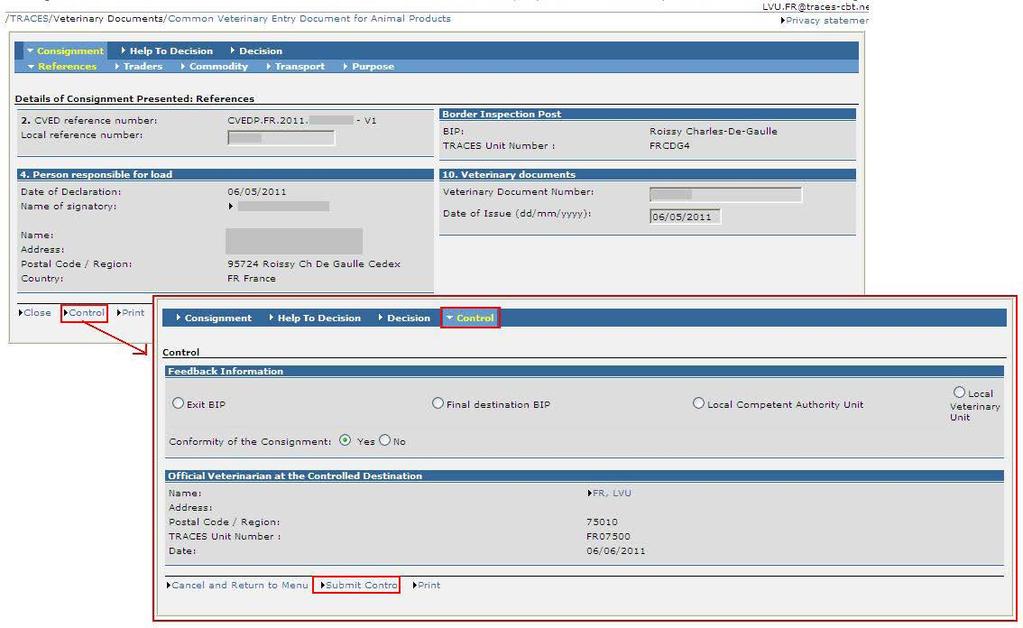Select Local Veterinary Unit radio button
1023x628 pixels.
pos(959,392)
